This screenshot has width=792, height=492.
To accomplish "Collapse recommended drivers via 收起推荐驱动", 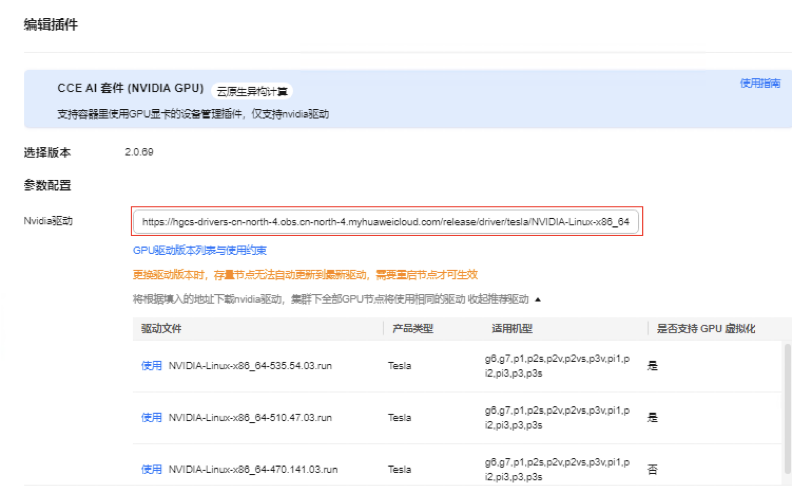I will (504, 300).
